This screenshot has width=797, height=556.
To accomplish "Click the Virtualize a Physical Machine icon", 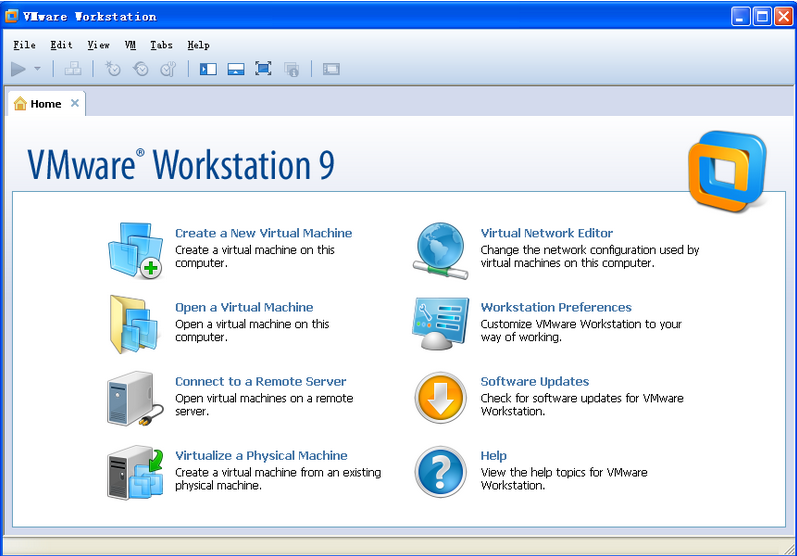I will point(134,472).
